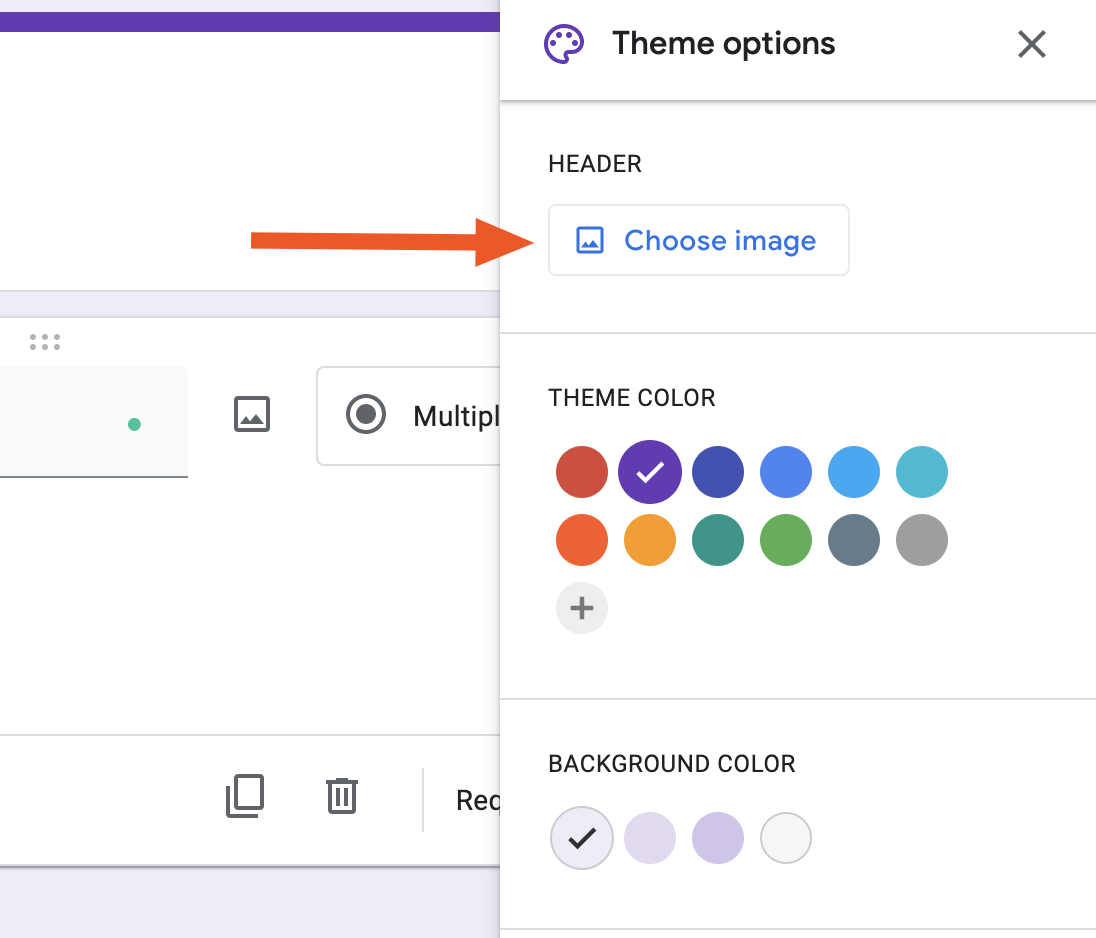Select the green theme color

[786, 540]
